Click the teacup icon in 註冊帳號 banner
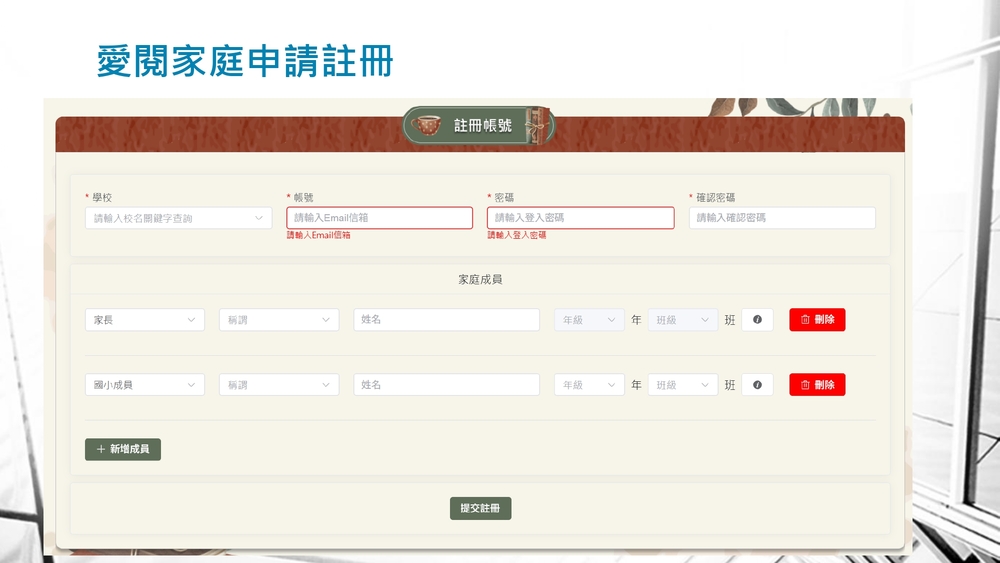1000x563 pixels. pyautogui.click(x=427, y=126)
